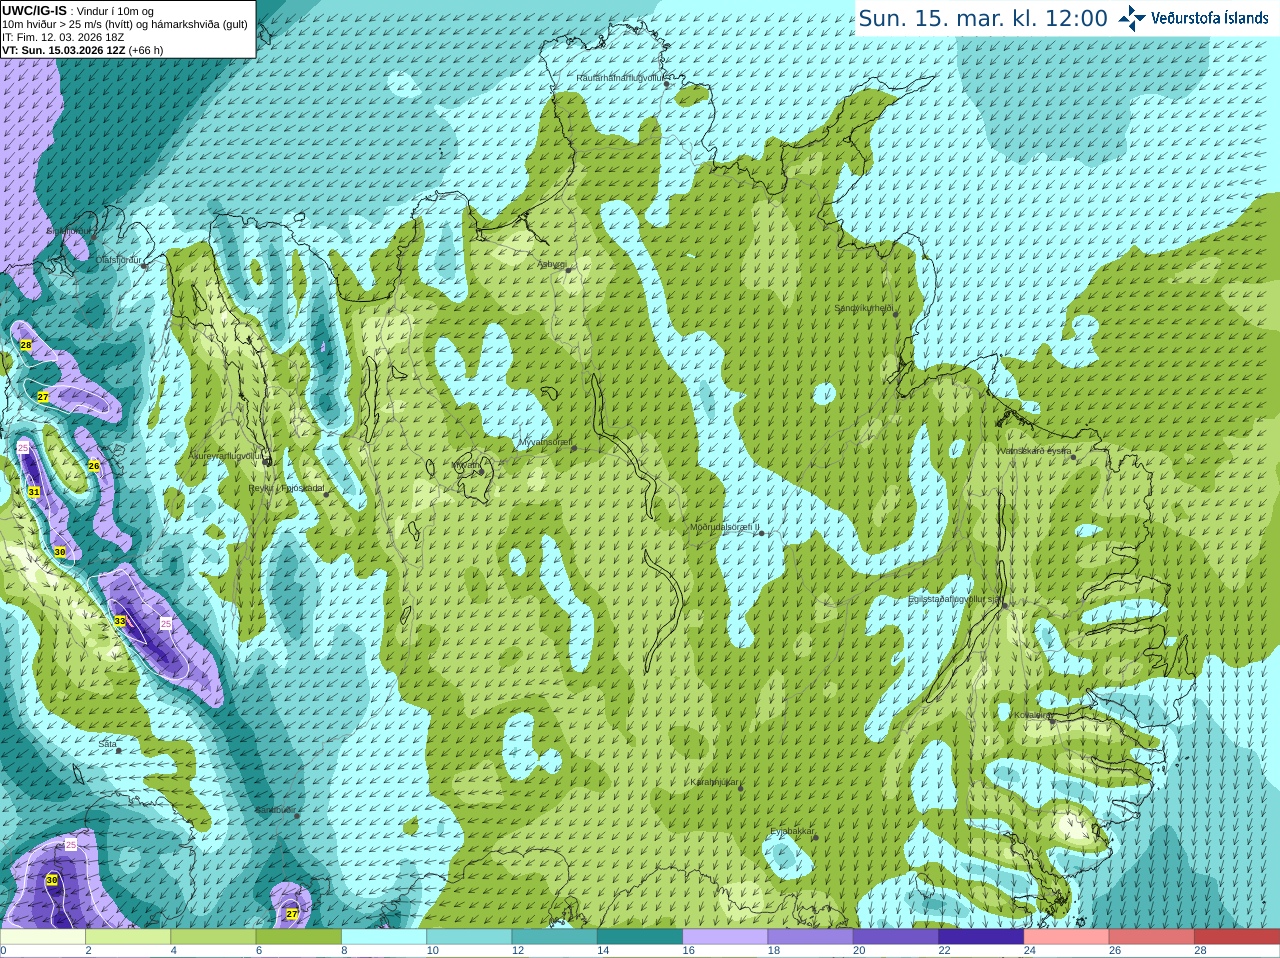The image size is (1280, 958).
Task: Click the Raufarhafnarflugvöllur station label
Action: pyautogui.click(x=620, y=77)
